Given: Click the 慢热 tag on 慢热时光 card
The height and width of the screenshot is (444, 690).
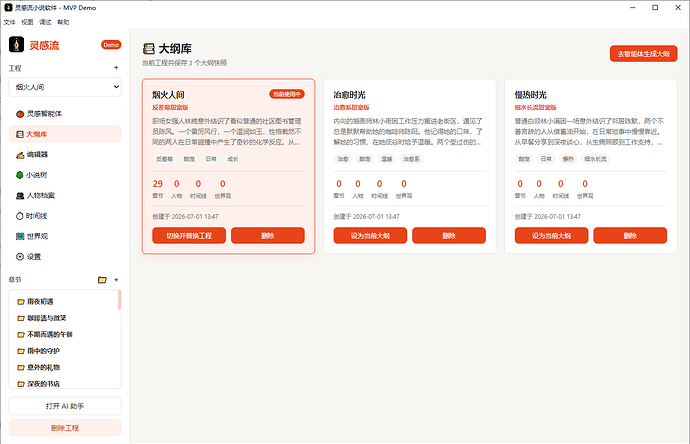Looking at the screenshot, I should pos(568,159).
